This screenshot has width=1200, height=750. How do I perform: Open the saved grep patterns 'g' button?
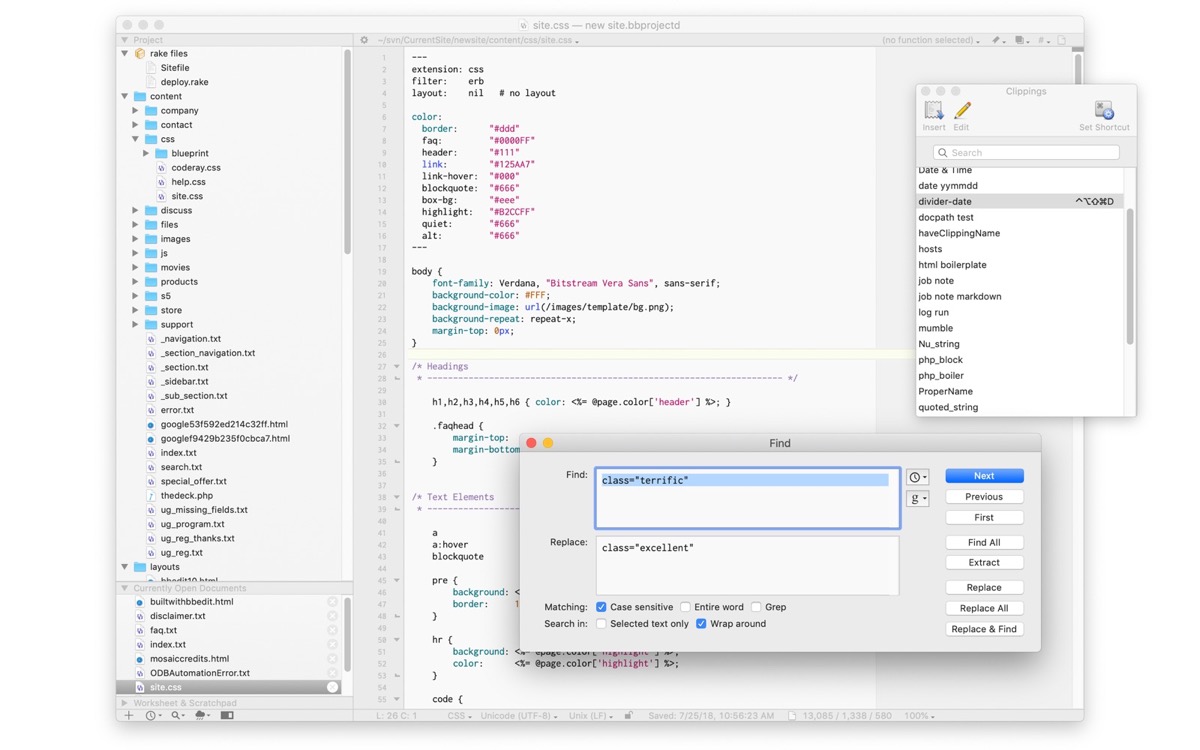coord(917,498)
